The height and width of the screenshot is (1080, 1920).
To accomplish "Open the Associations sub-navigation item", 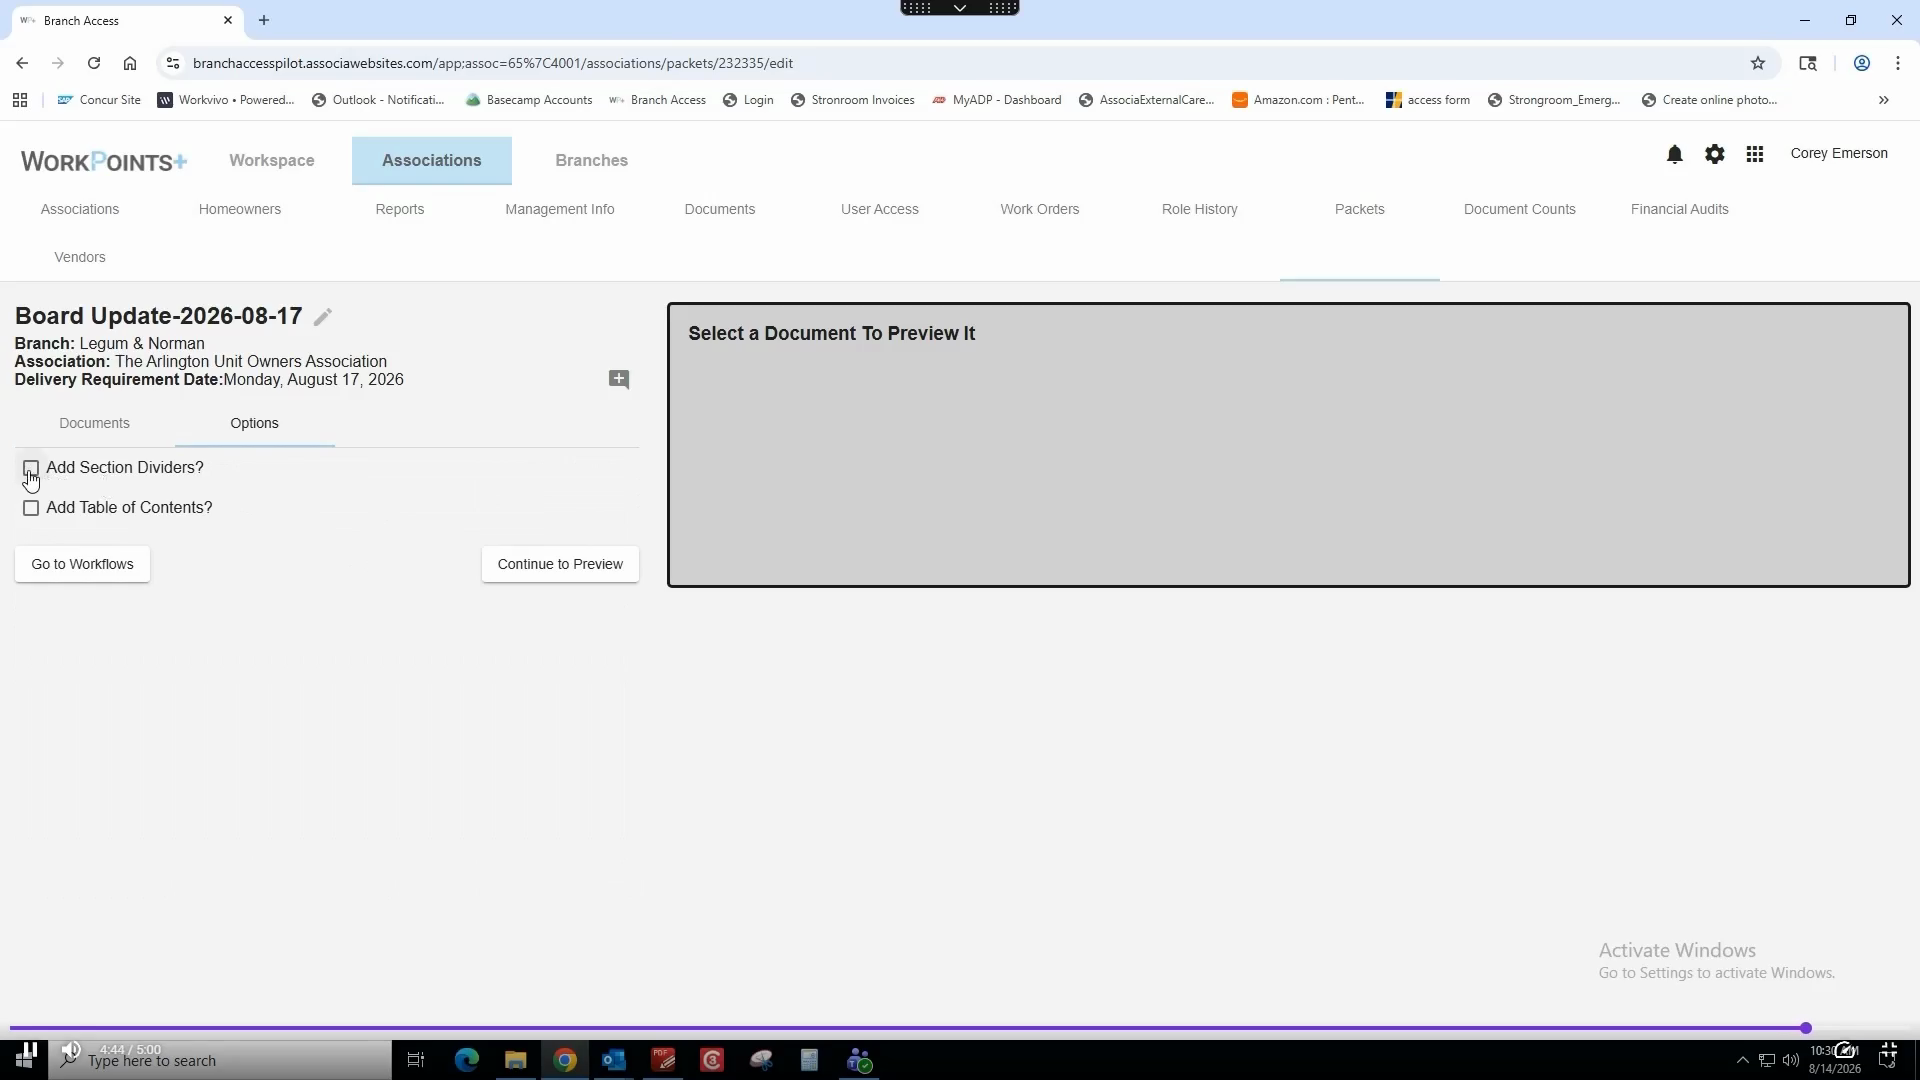I will [80, 209].
